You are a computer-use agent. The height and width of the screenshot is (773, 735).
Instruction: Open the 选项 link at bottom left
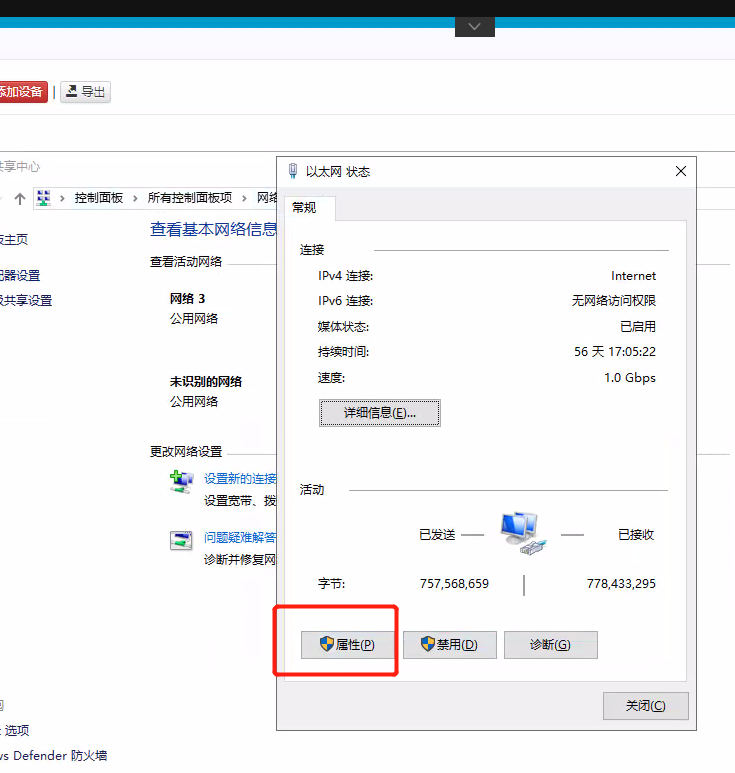click(15, 730)
